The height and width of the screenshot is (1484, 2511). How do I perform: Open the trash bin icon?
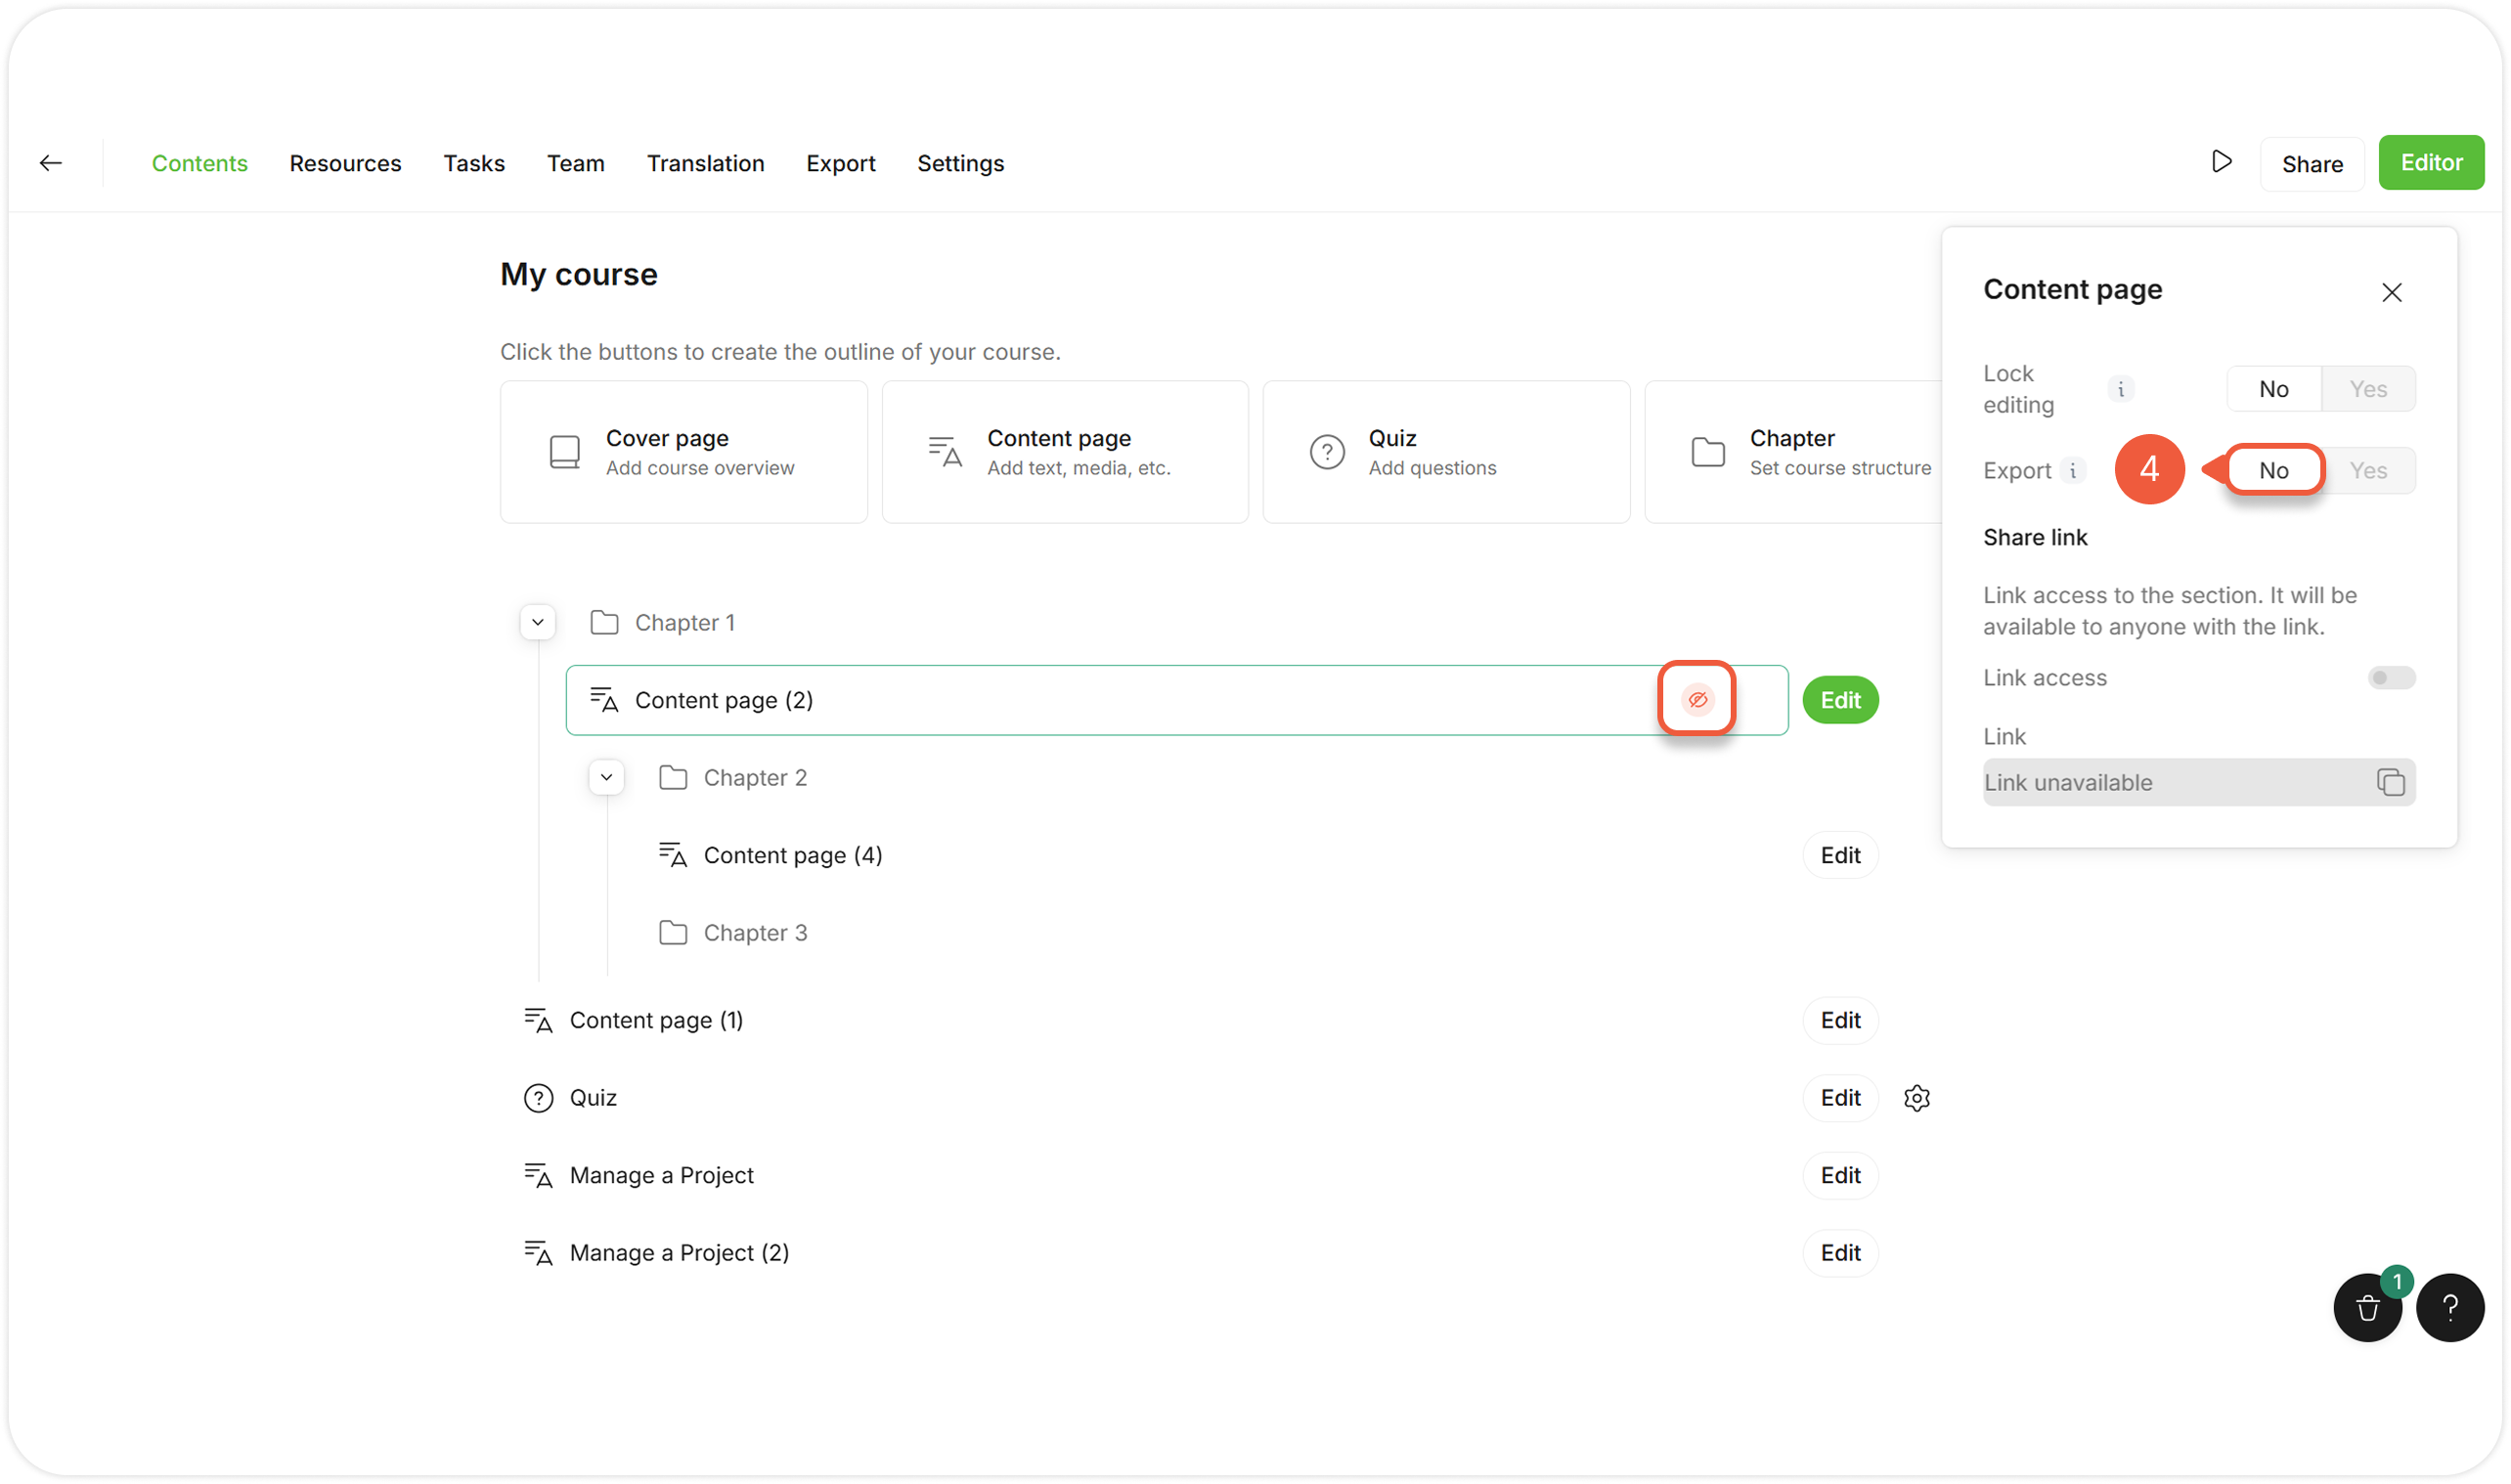[x=2367, y=1307]
